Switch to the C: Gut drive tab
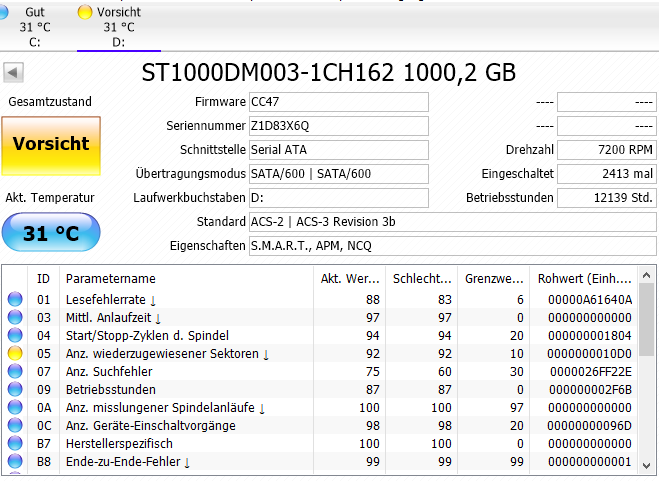Screen dimensions: 659x481 [34, 26]
